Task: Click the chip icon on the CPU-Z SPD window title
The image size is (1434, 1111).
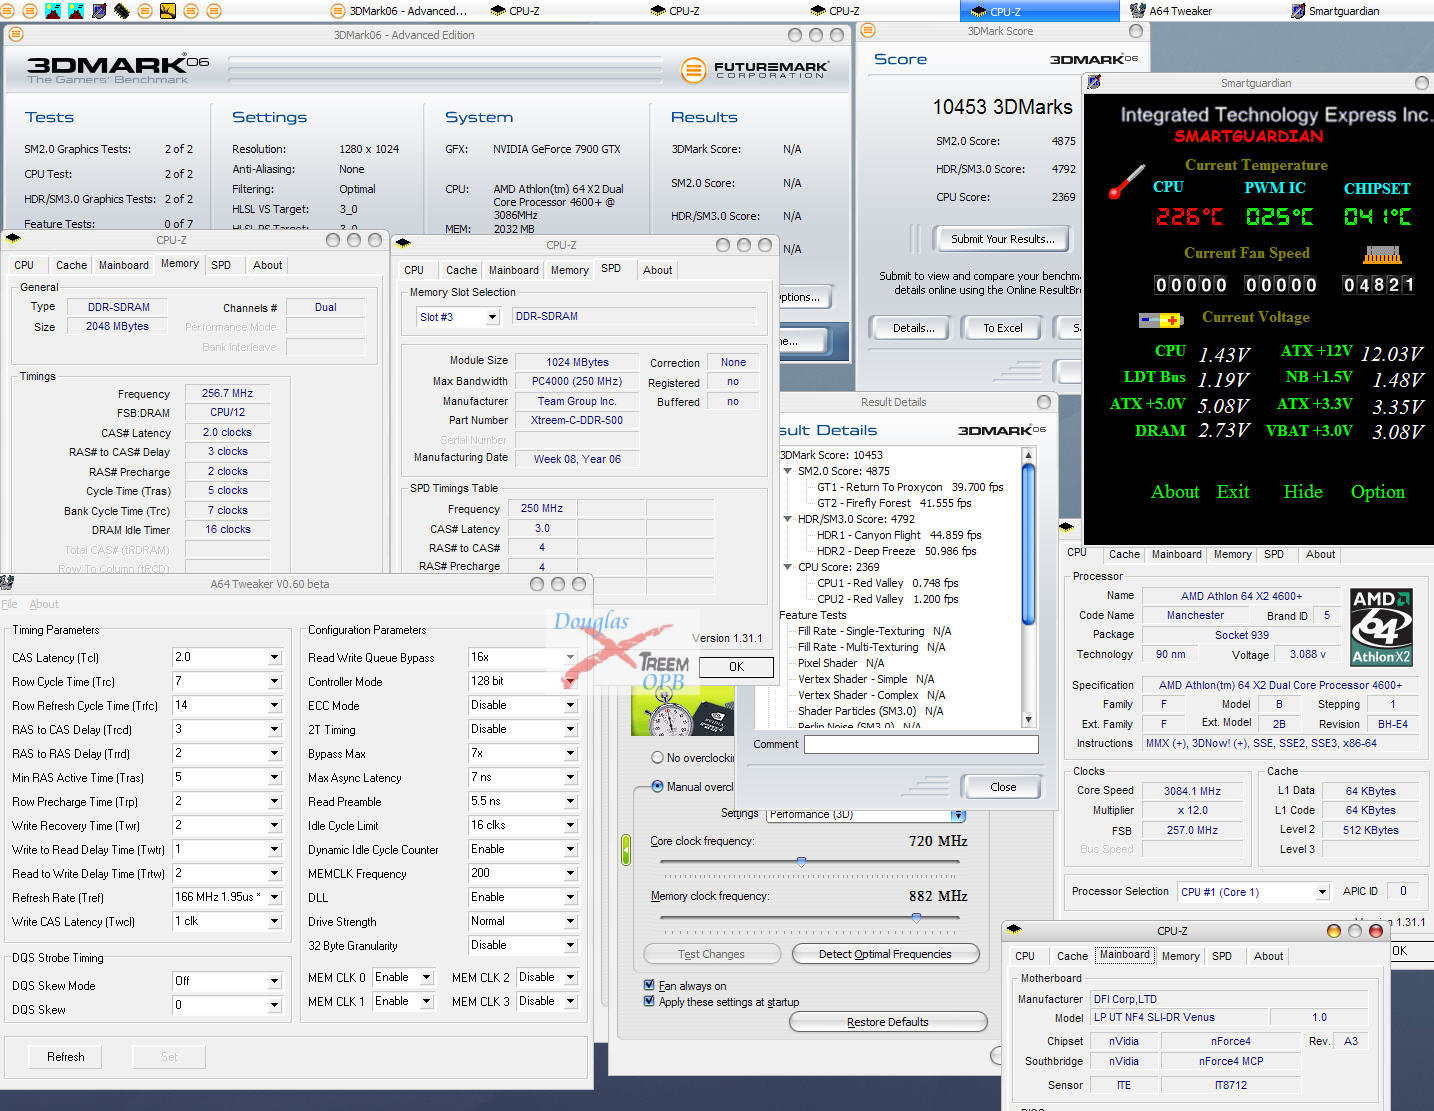Action: pos(403,244)
